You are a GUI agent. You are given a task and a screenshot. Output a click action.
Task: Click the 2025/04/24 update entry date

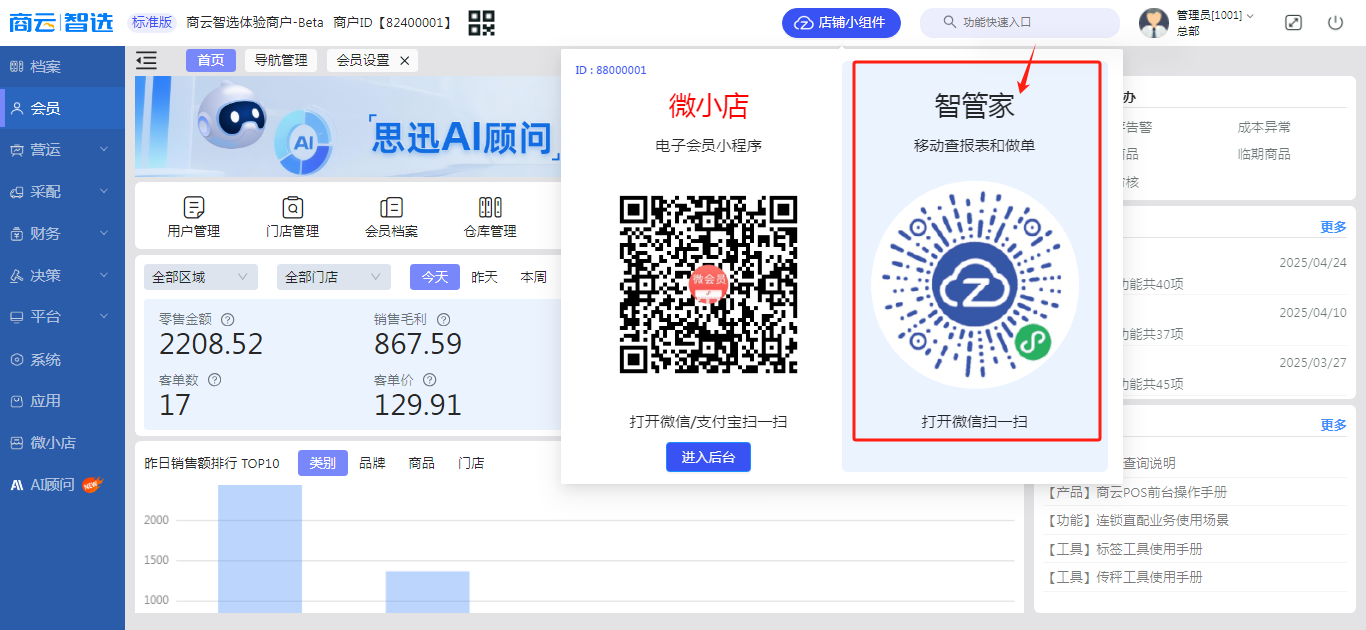pos(1313,263)
